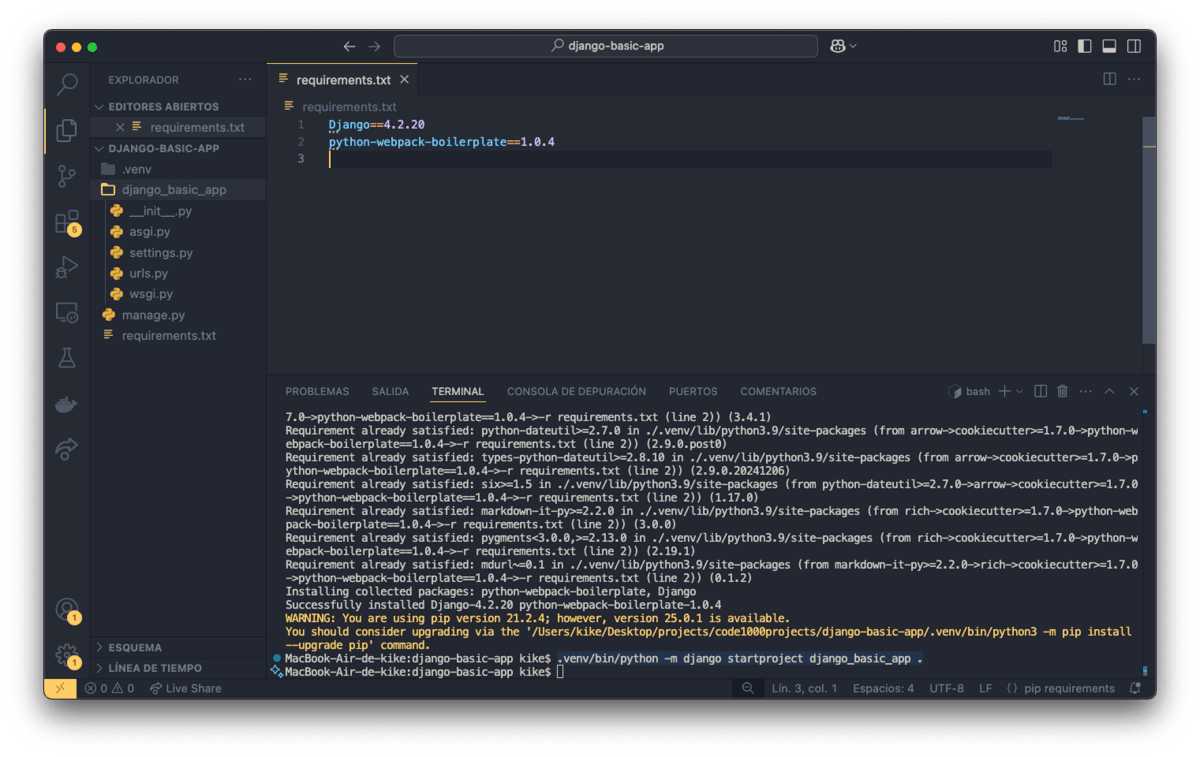
Task: Expand the LÍNEA DE TIEMPO section
Action: click(178, 667)
